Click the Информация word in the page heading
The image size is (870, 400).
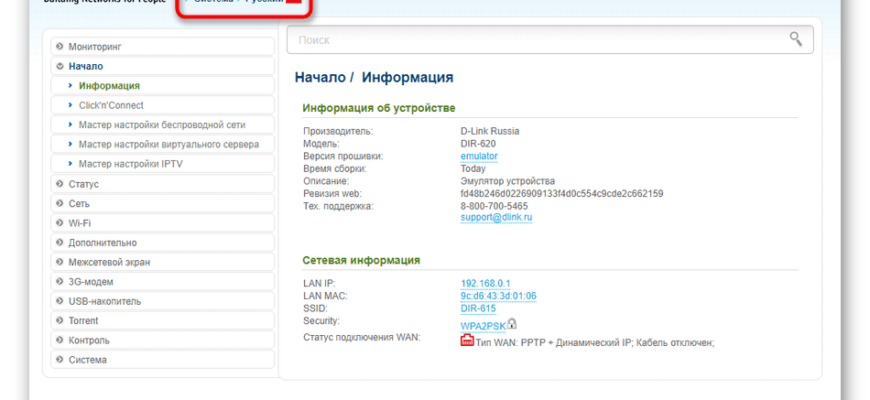pos(407,77)
